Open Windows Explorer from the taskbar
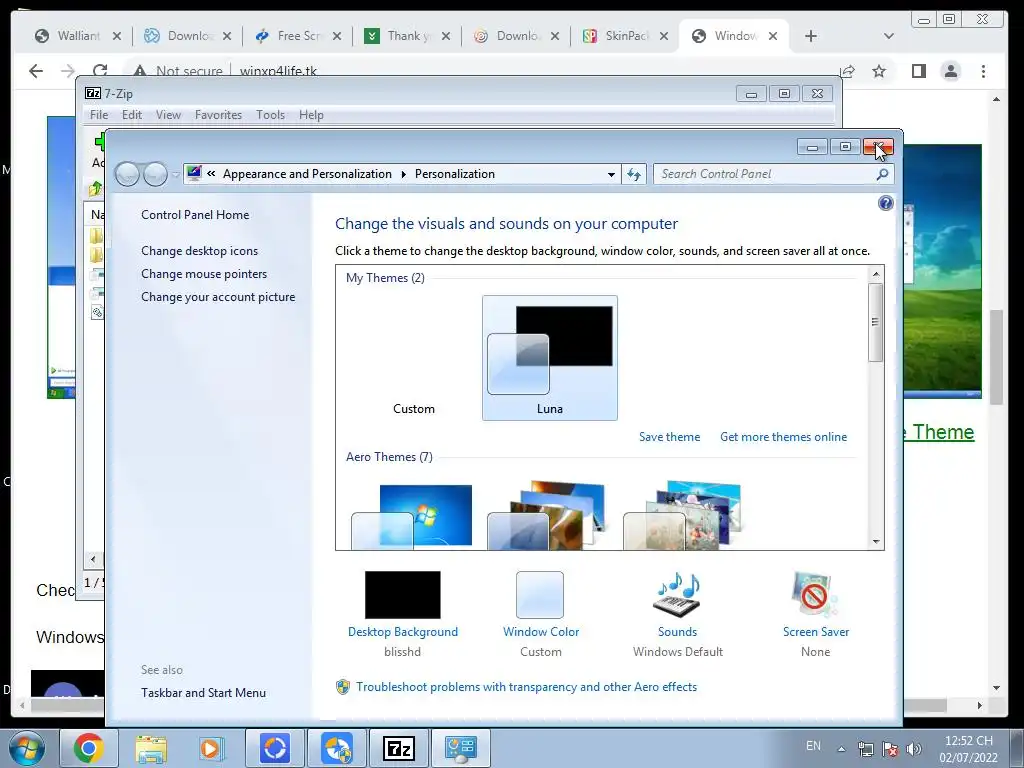Image resolution: width=1024 pixels, height=768 pixels. pyautogui.click(x=151, y=748)
